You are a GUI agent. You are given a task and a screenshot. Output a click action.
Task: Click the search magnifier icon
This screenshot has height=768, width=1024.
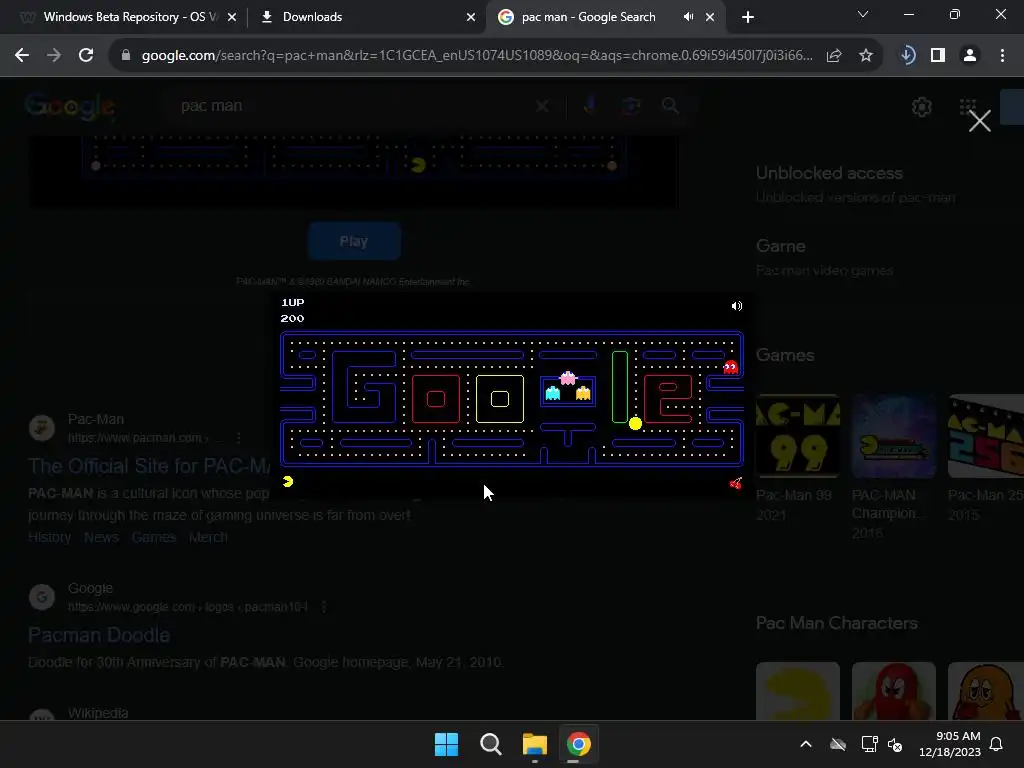tap(670, 106)
